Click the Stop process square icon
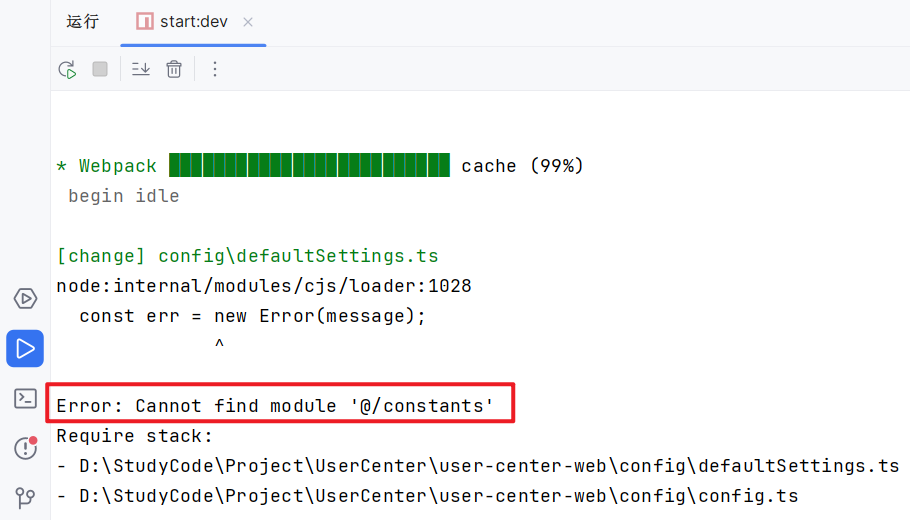 (x=100, y=69)
